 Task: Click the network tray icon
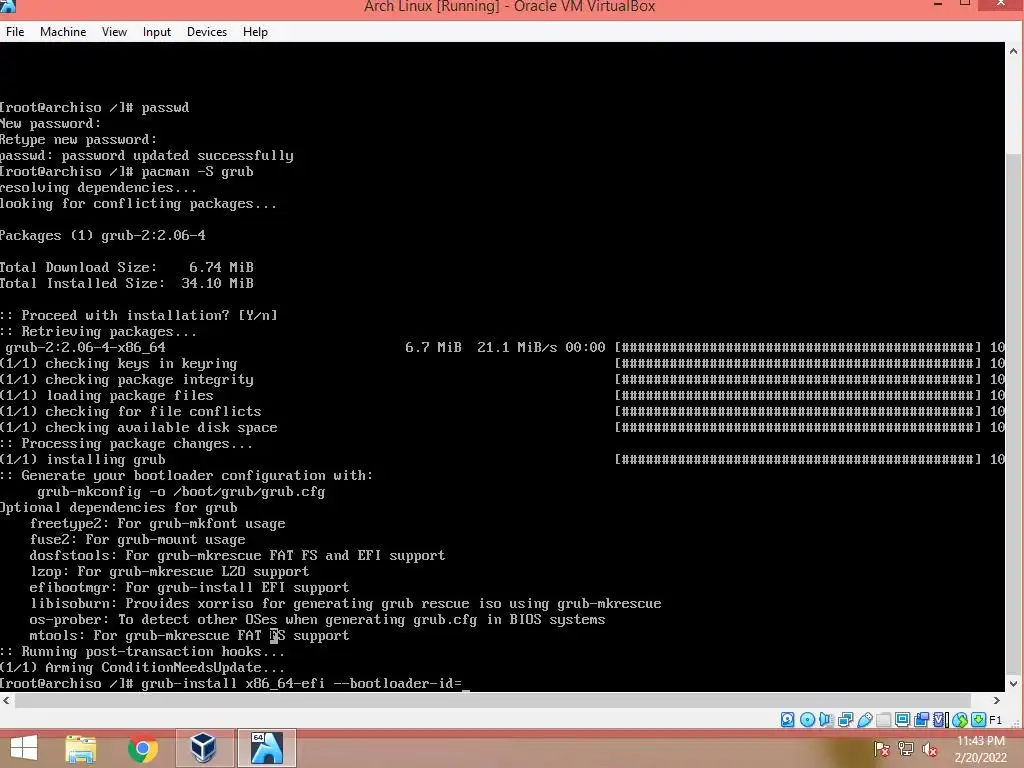(x=906, y=749)
